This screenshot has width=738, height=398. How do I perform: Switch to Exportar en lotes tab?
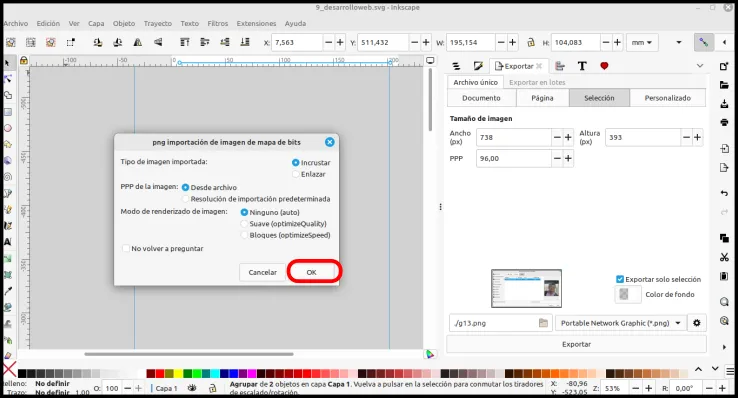(537, 82)
